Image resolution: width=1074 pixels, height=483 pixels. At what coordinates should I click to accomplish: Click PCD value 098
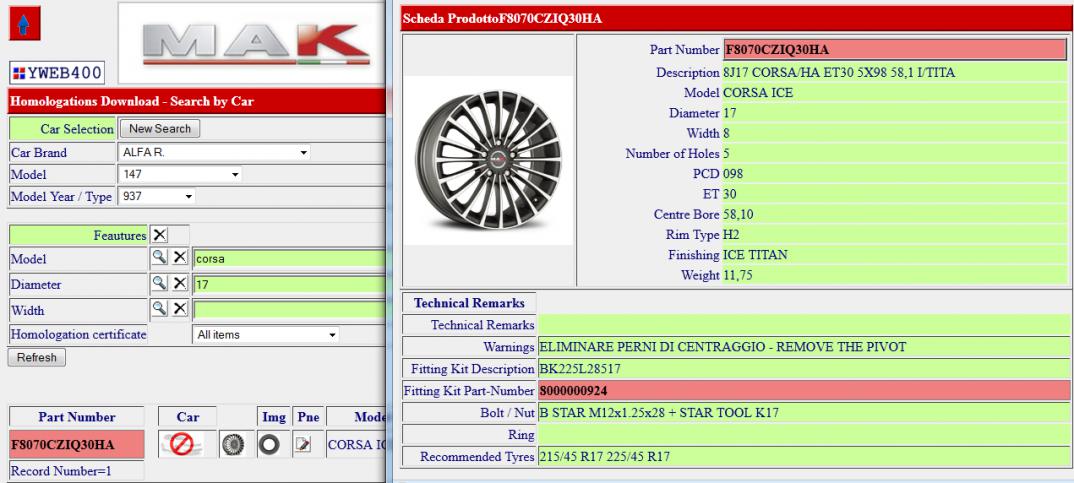[x=733, y=174]
